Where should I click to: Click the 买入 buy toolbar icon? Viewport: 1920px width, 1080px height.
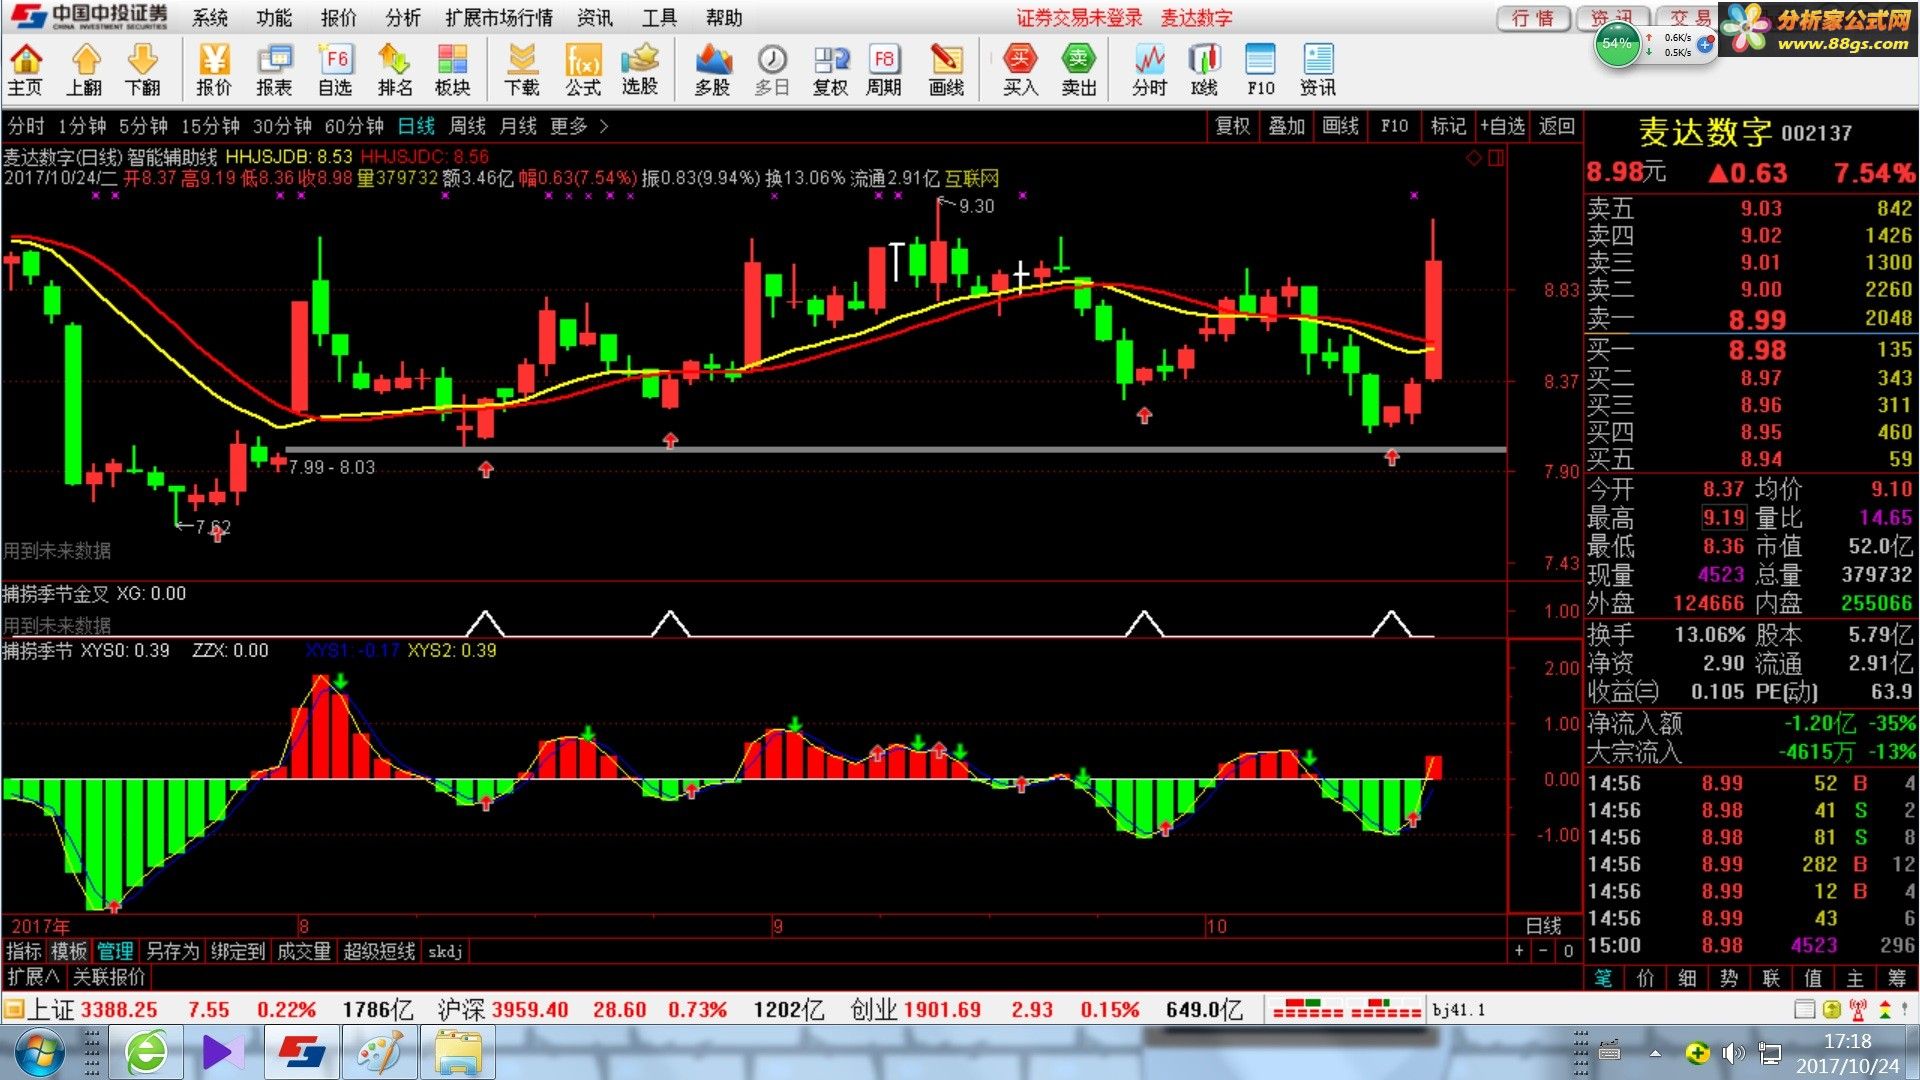1020,70
